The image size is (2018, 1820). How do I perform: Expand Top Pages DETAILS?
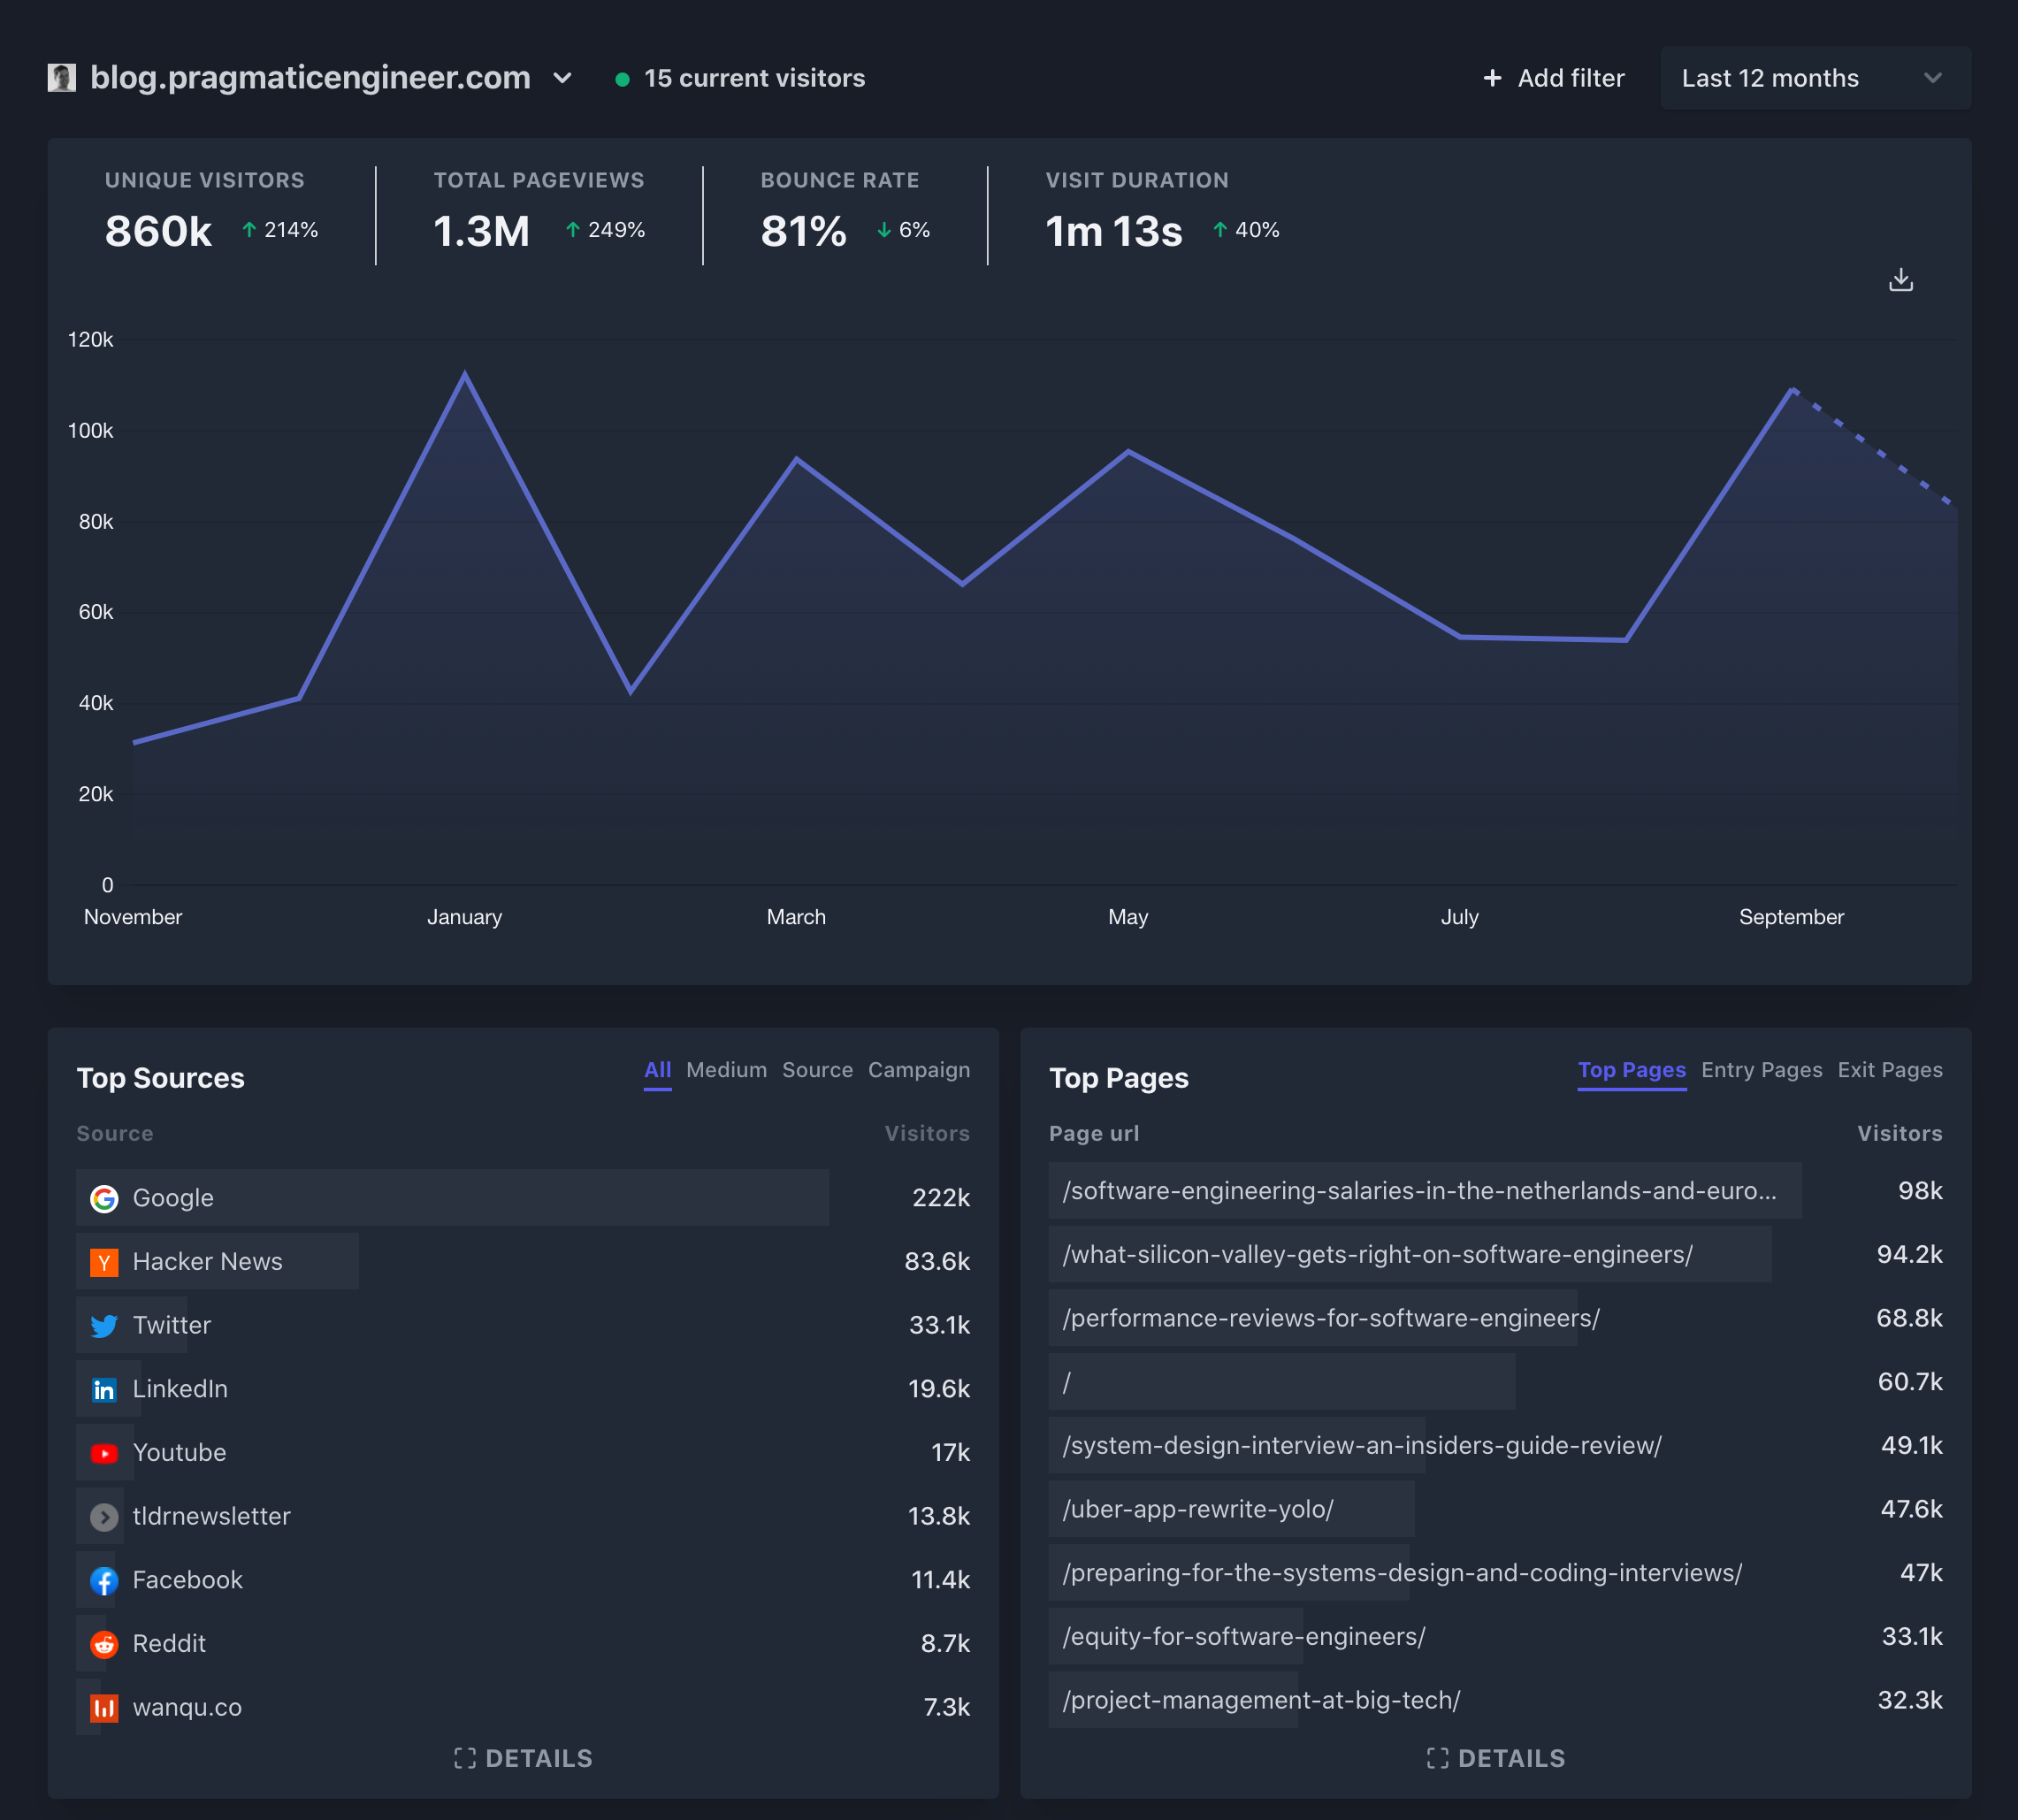(1495, 1758)
